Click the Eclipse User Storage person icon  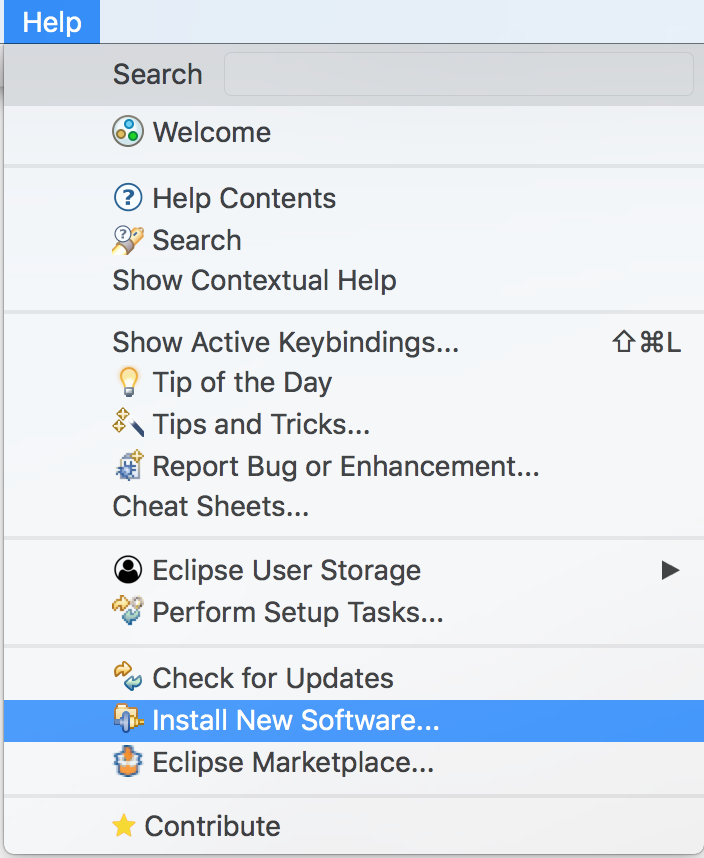coord(128,570)
